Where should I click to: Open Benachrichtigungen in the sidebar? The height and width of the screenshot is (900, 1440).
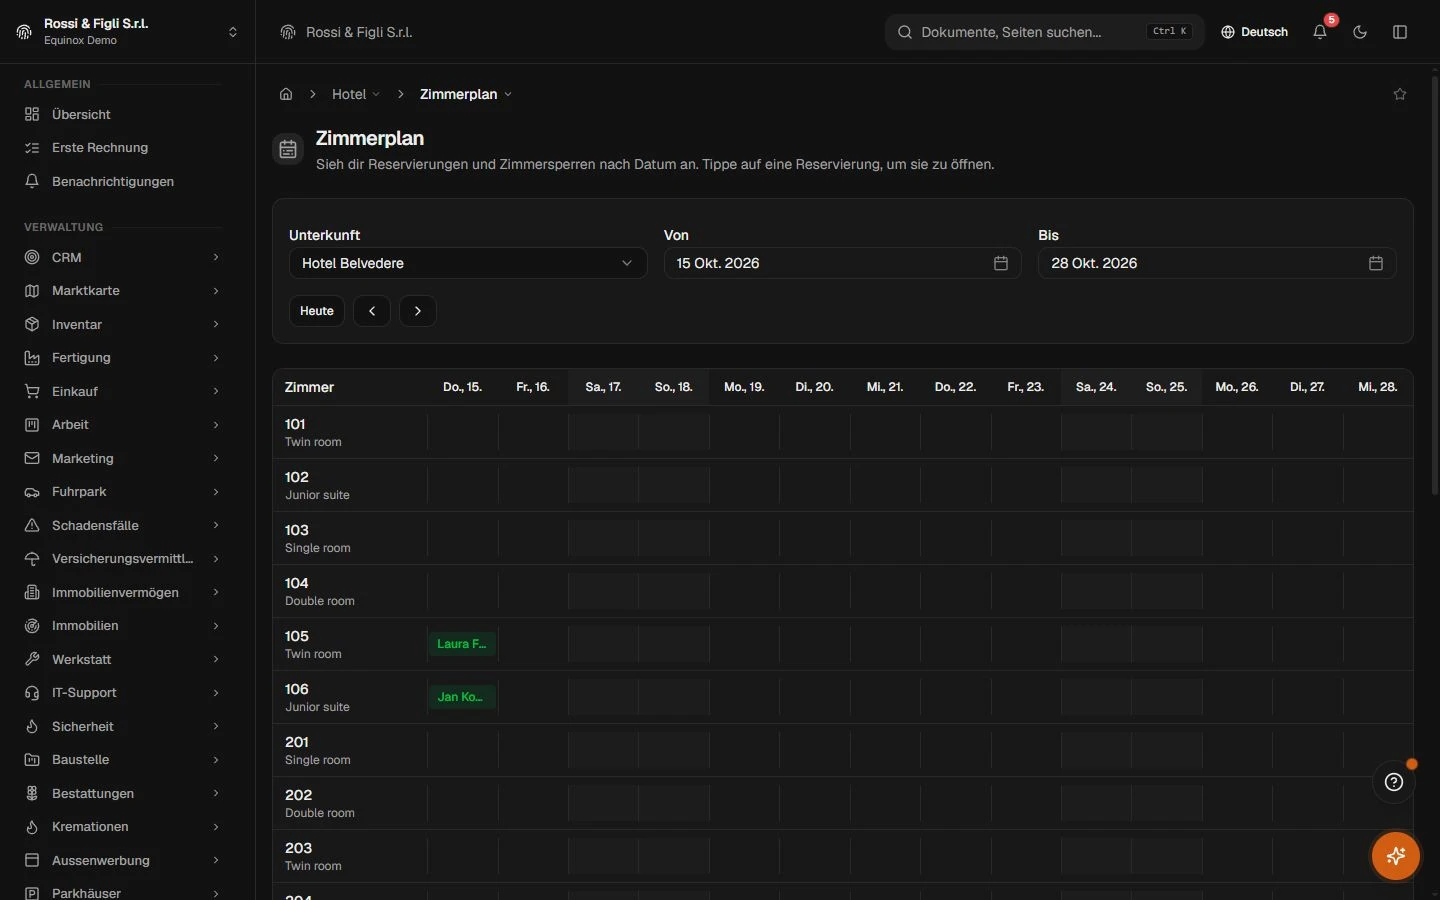click(122, 181)
